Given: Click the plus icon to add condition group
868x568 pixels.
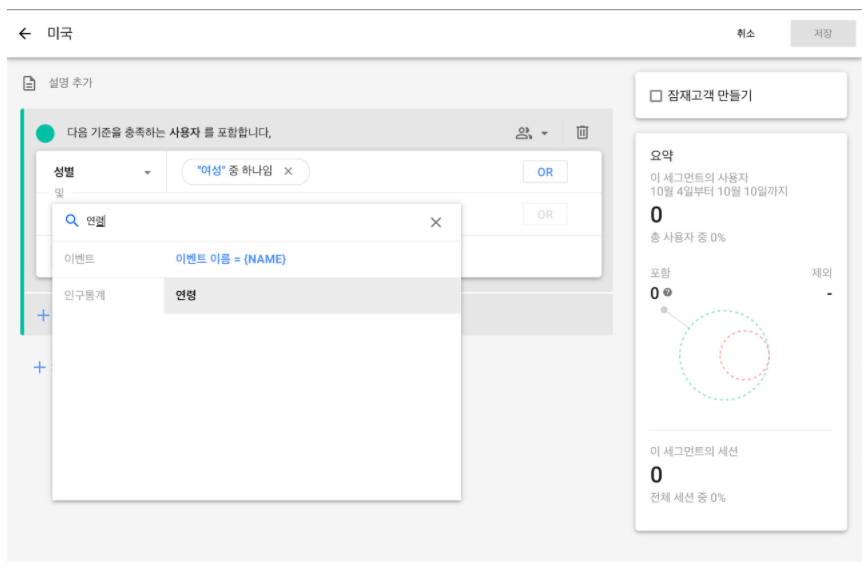Looking at the screenshot, I should click(43, 316).
